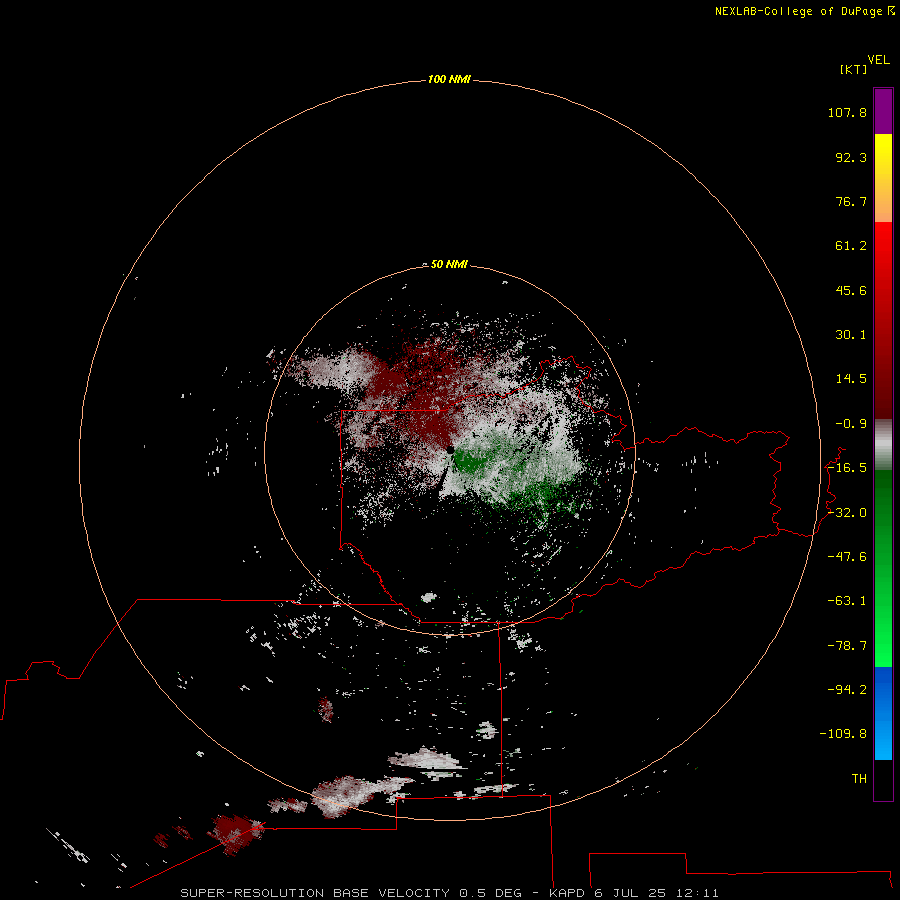Select the 92.3 legend value
The image size is (900, 900).
(x=851, y=157)
